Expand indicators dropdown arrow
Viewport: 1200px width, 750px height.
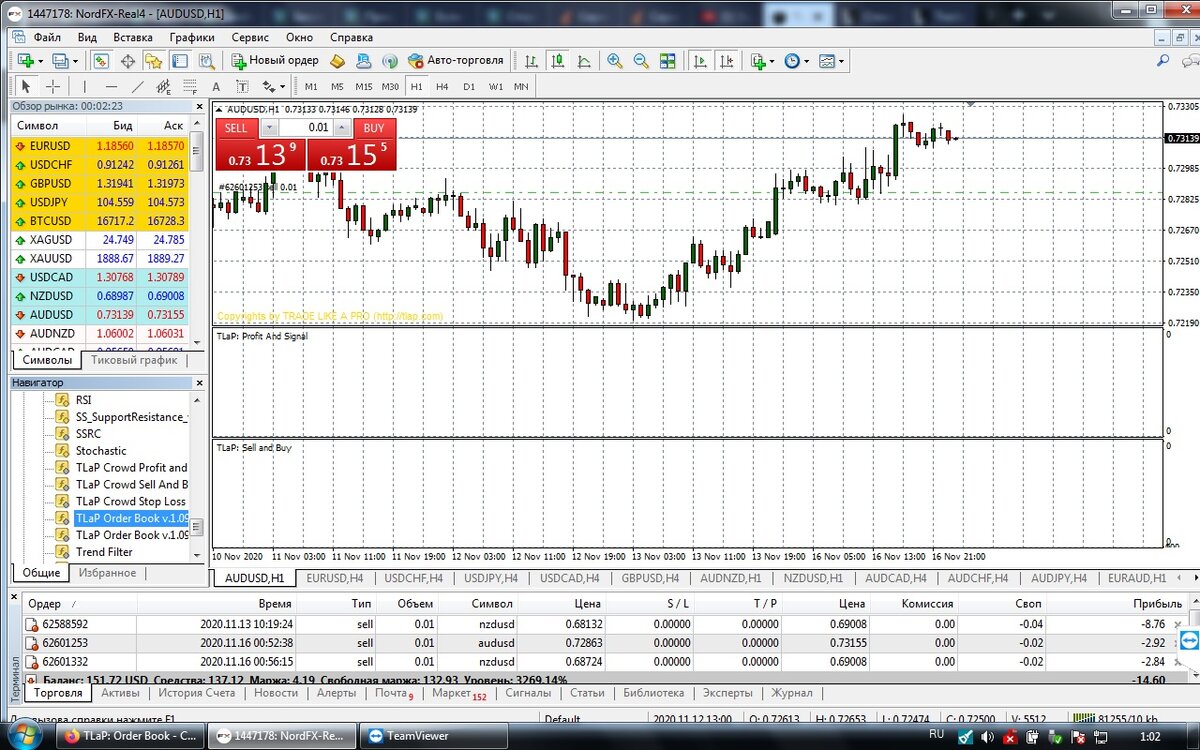[x=772, y=61]
